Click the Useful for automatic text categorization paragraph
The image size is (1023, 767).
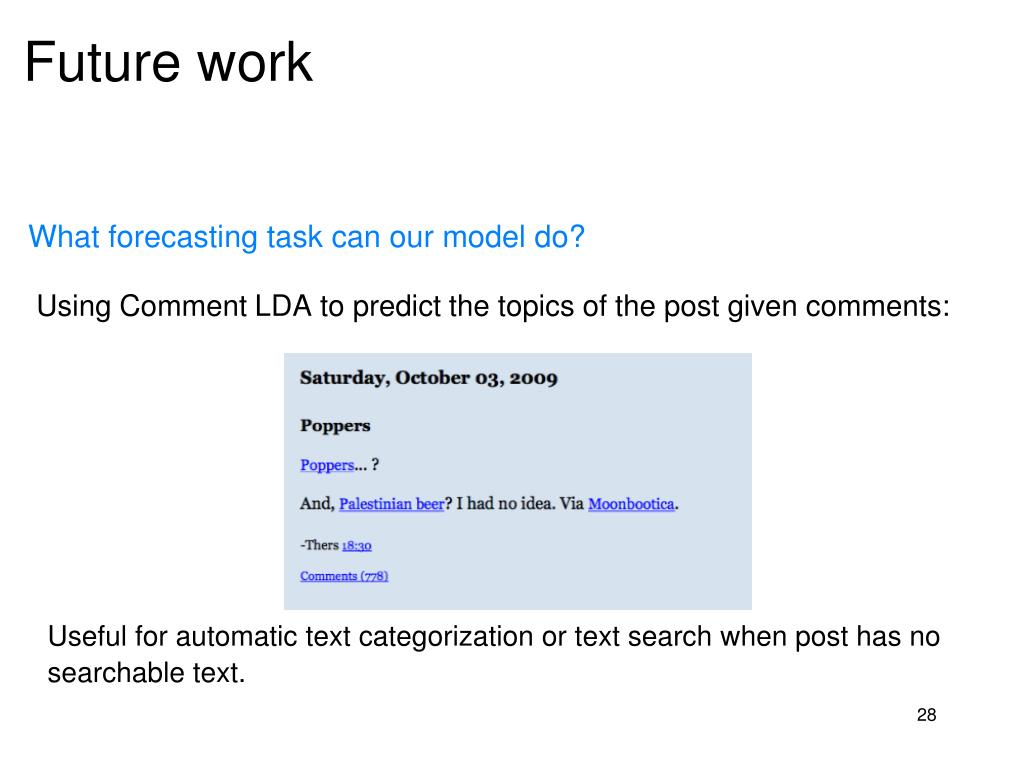click(x=493, y=654)
